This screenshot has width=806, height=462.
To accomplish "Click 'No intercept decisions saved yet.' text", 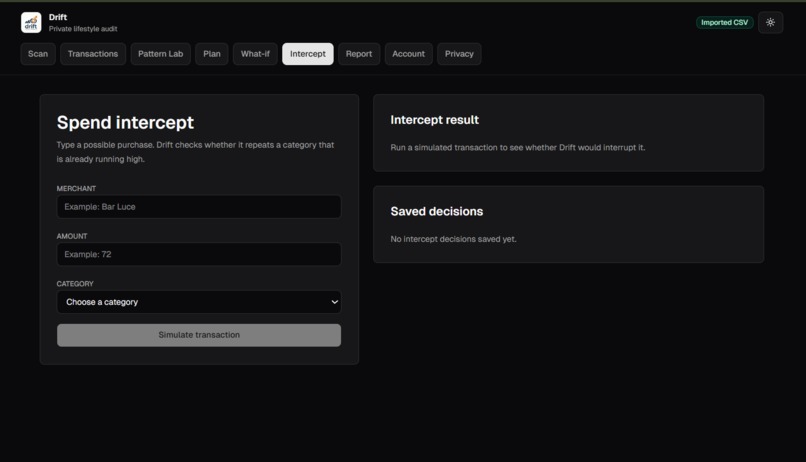I will (x=453, y=239).
